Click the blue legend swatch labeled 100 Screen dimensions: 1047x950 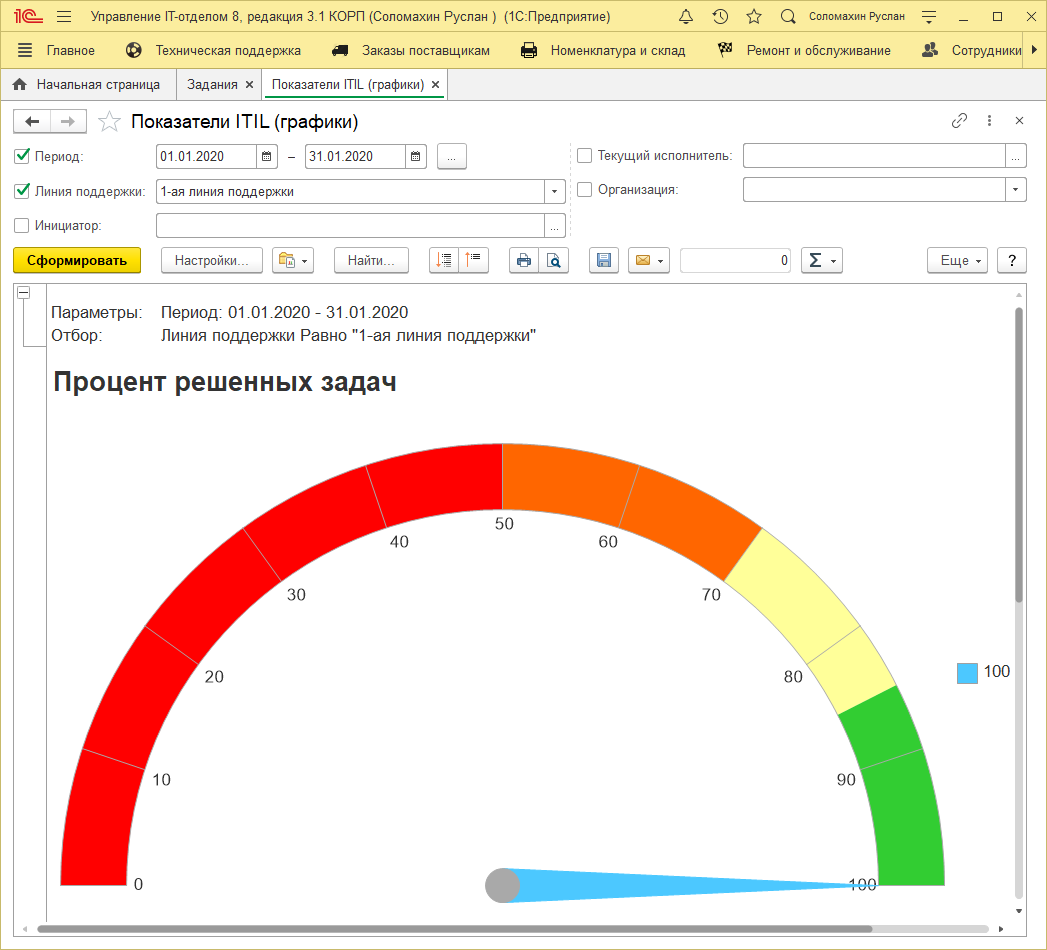pos(966,673)
